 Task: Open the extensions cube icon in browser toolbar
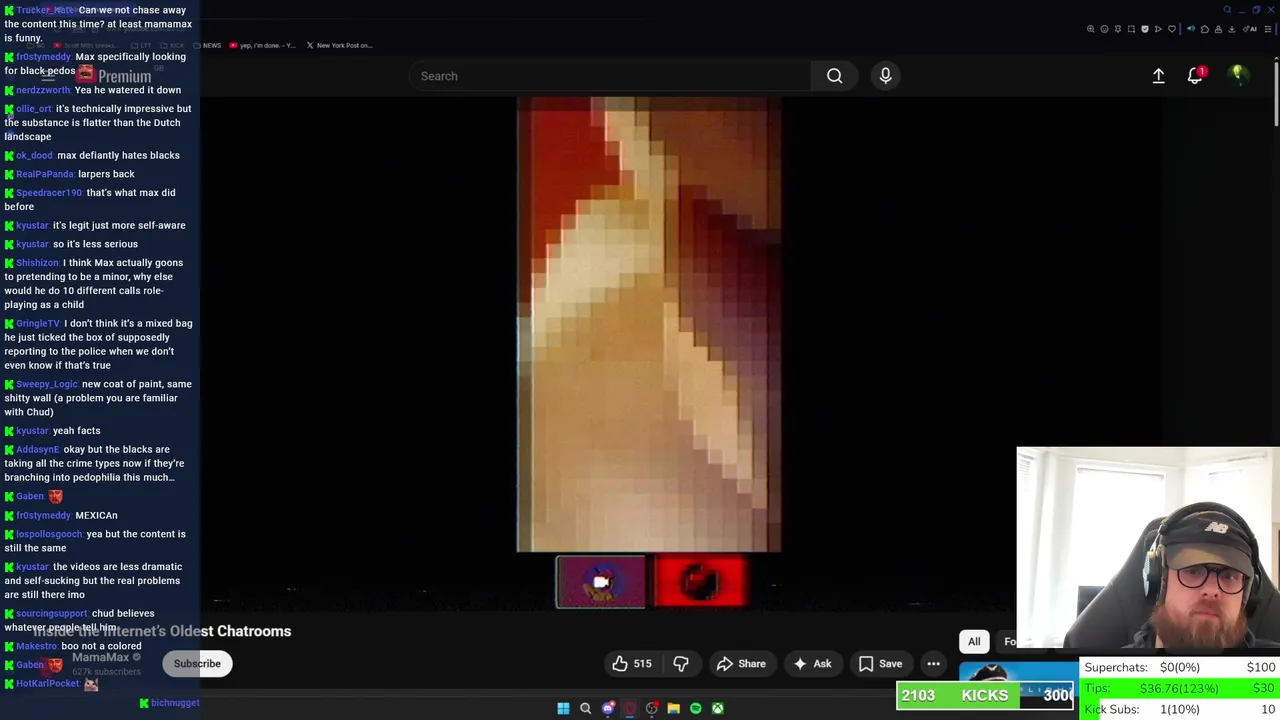(1205, 29)
